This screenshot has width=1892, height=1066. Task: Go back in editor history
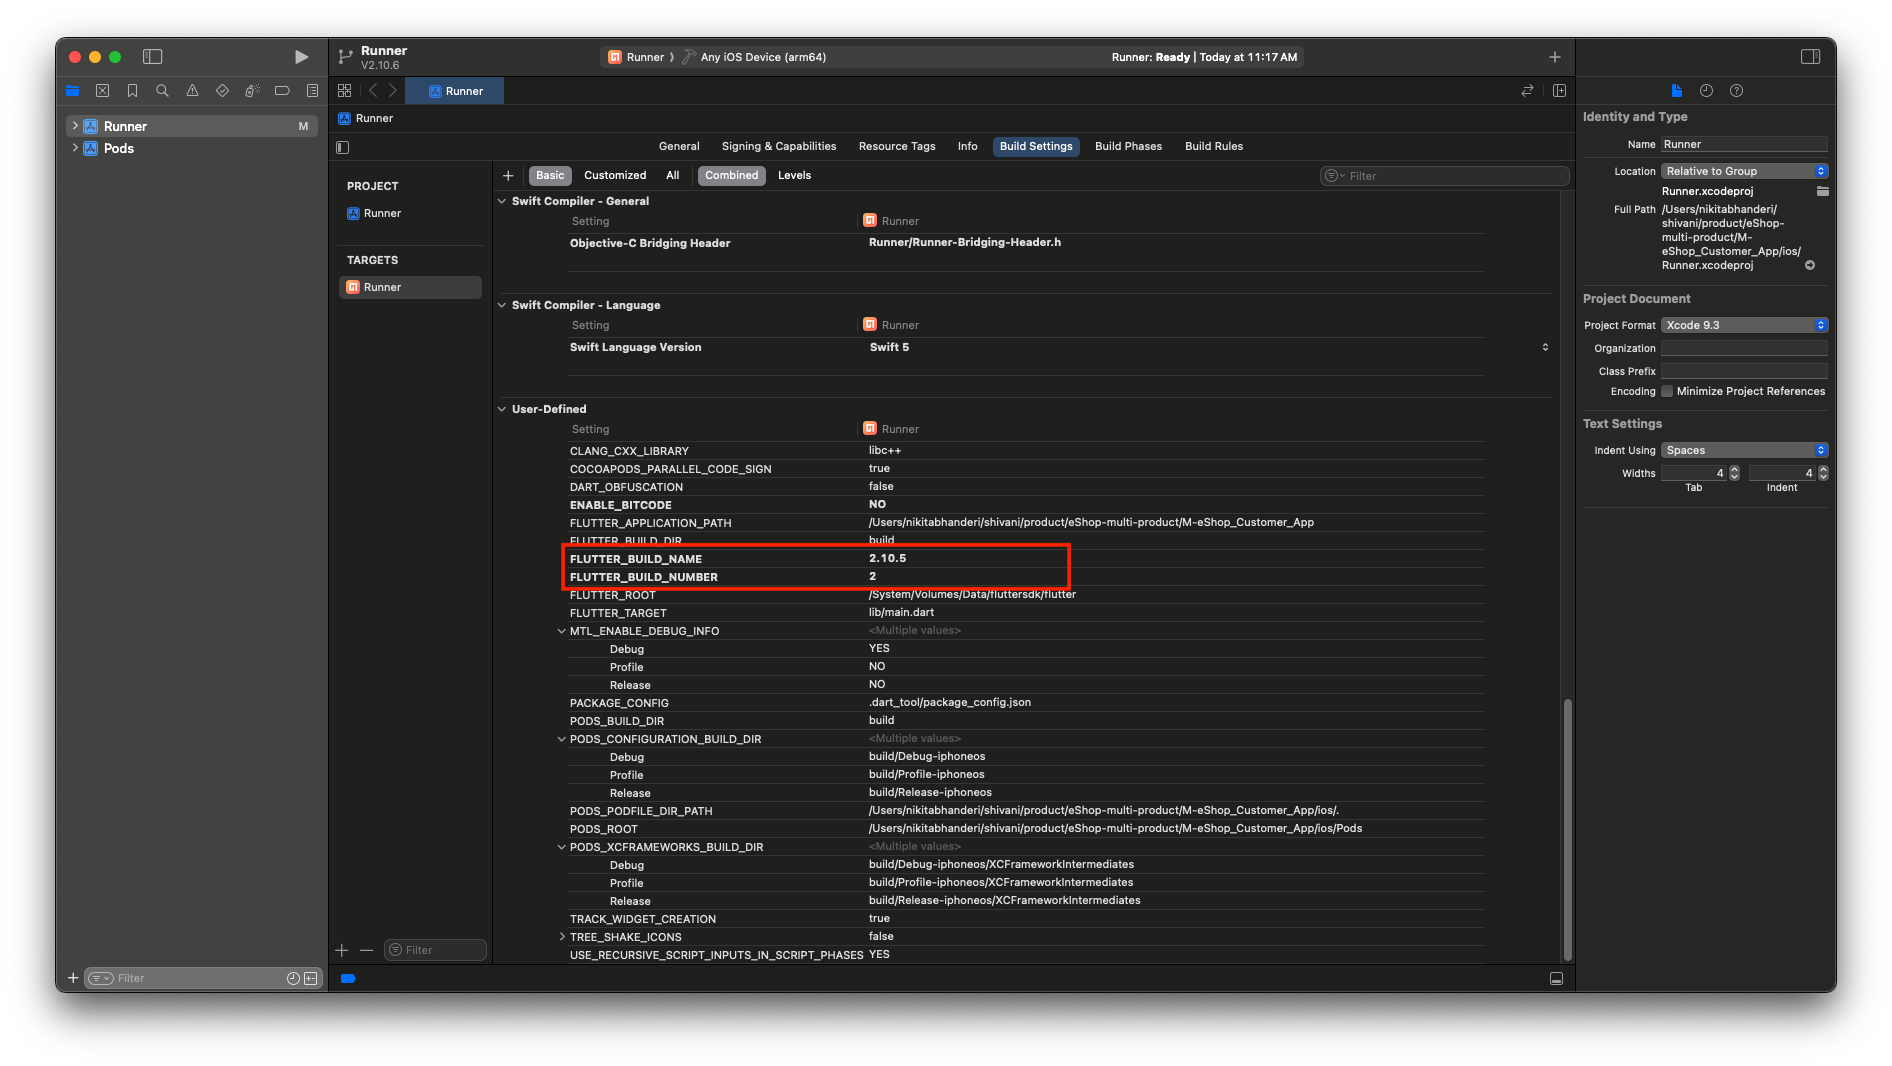(373, 91)
